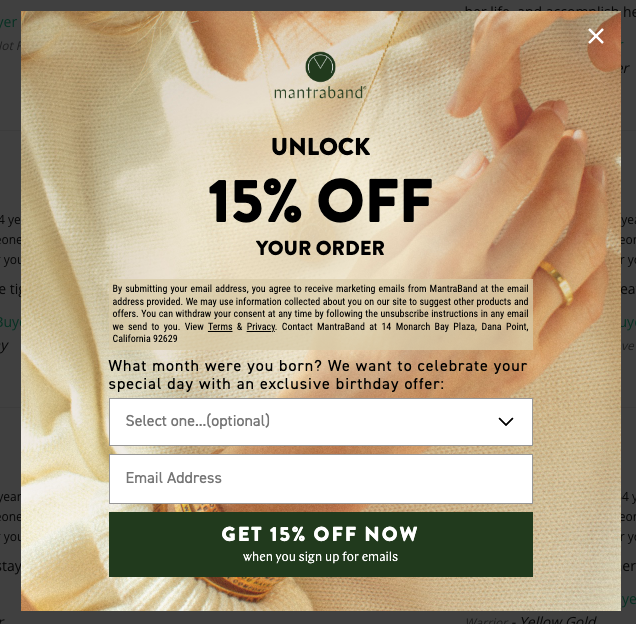
Task: Focus the Email Address input field
Action: (320, 479)
